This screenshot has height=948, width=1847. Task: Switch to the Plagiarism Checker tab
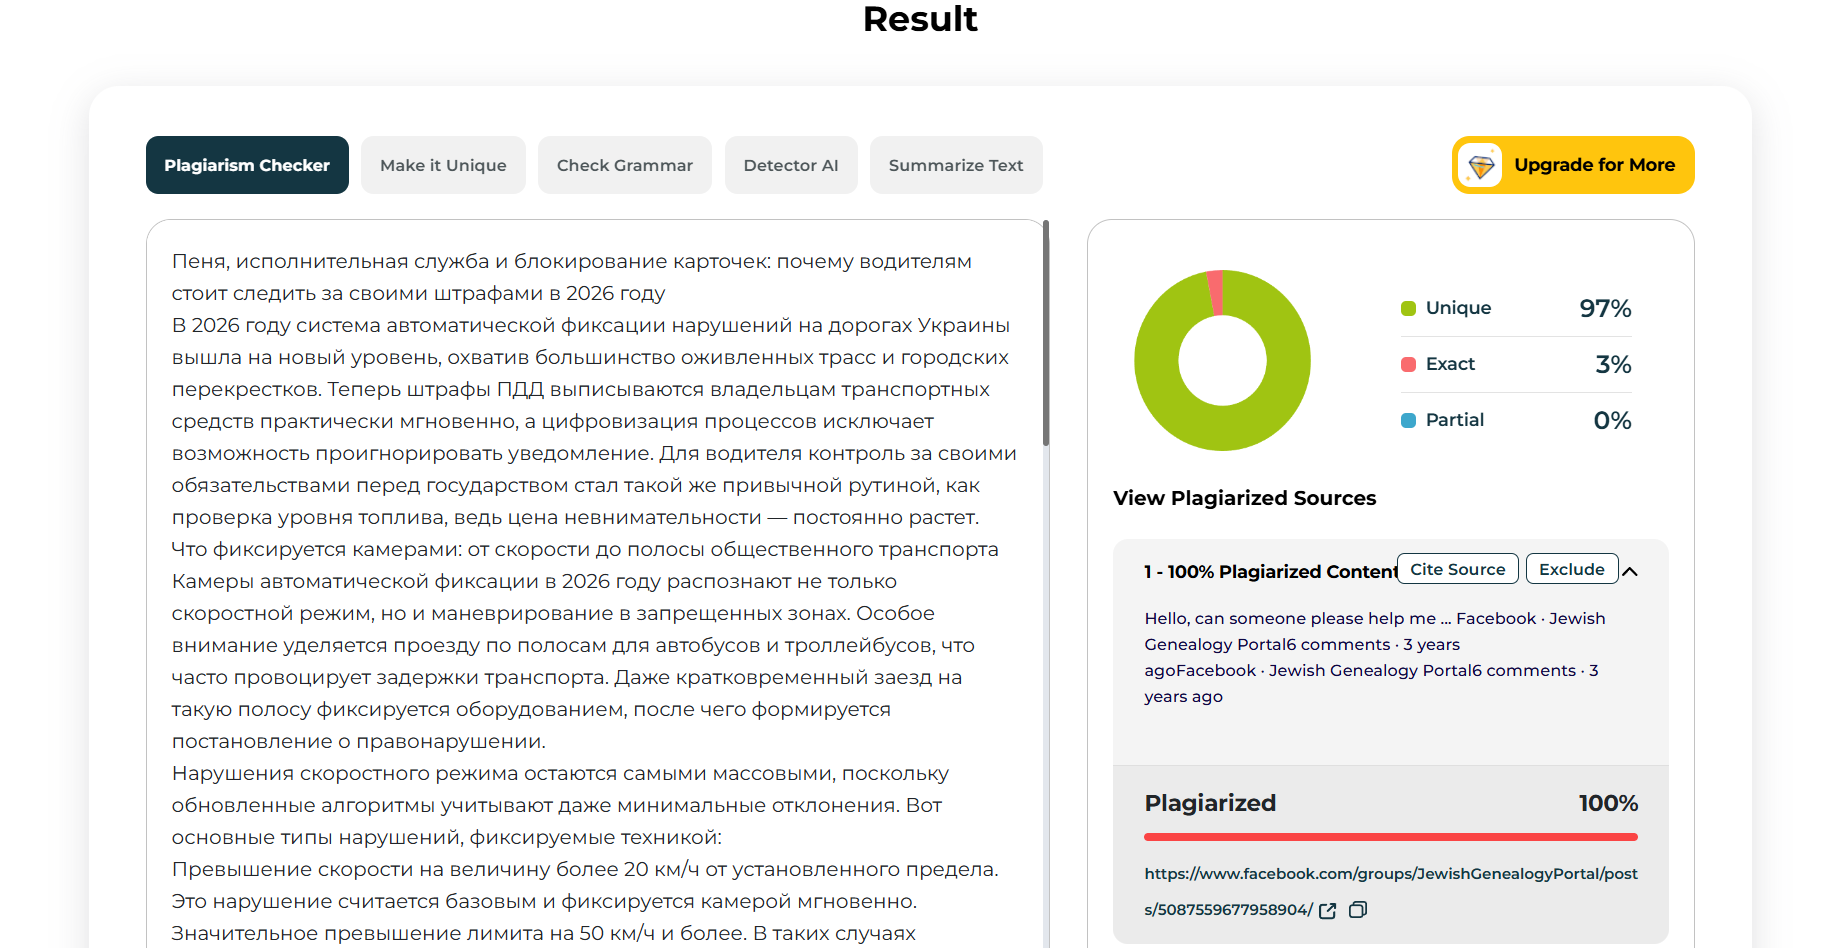247,165
